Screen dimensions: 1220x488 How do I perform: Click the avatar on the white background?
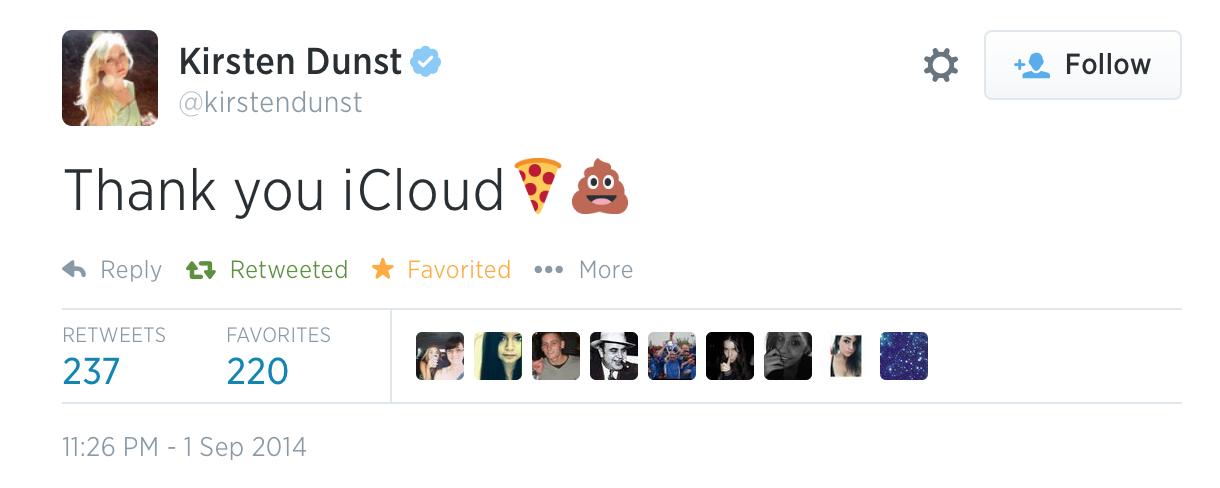click(x=846, y=356)
